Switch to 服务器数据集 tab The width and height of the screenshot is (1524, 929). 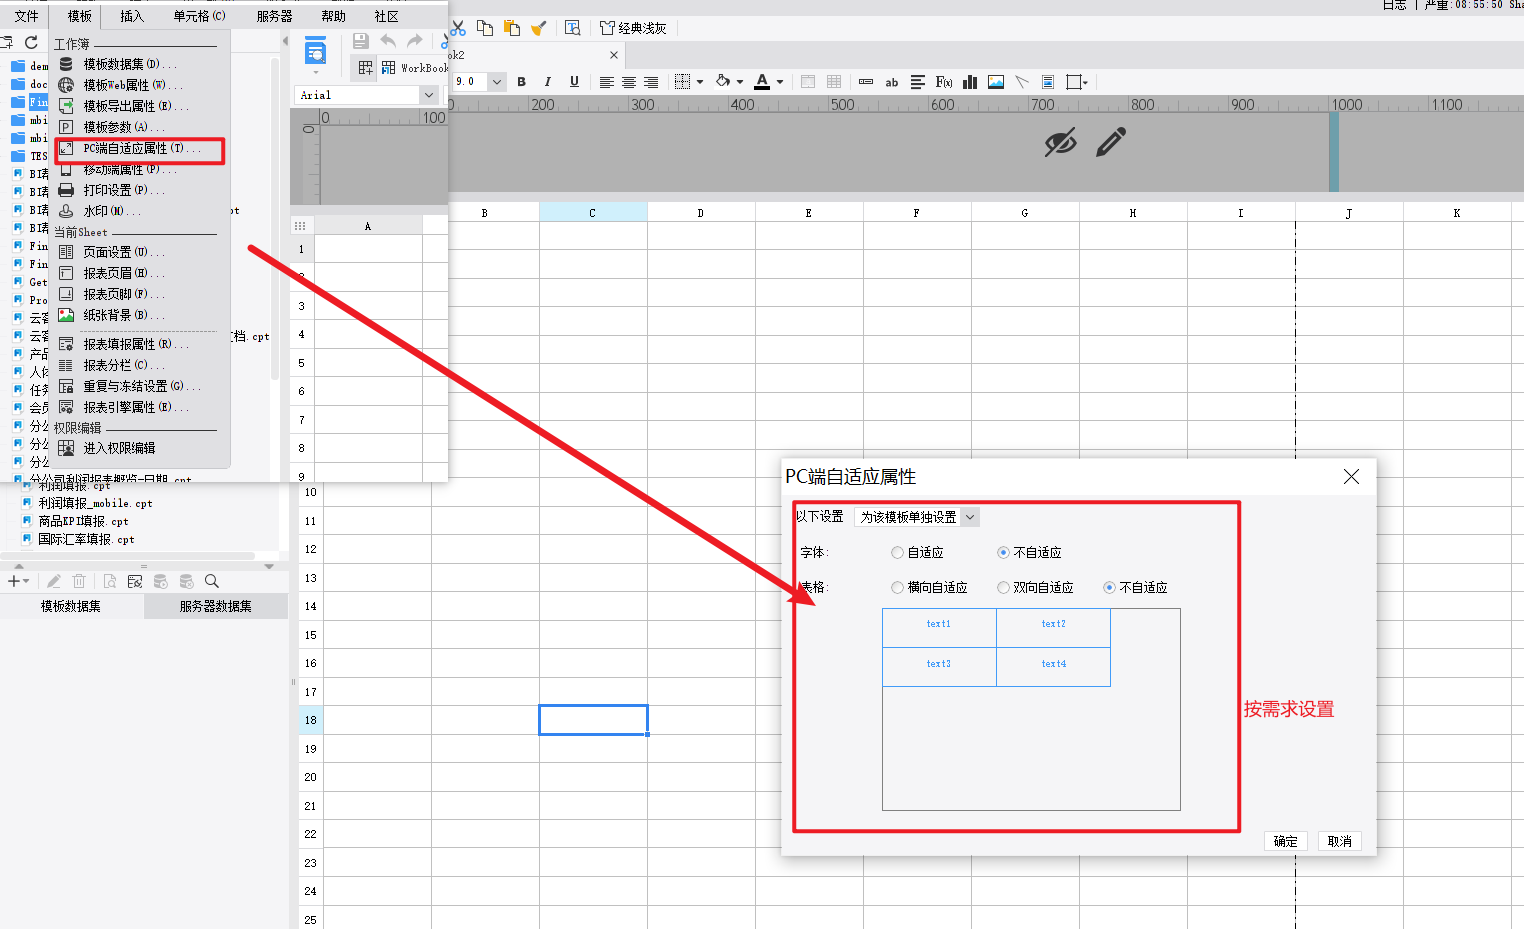tap(216, 606)
